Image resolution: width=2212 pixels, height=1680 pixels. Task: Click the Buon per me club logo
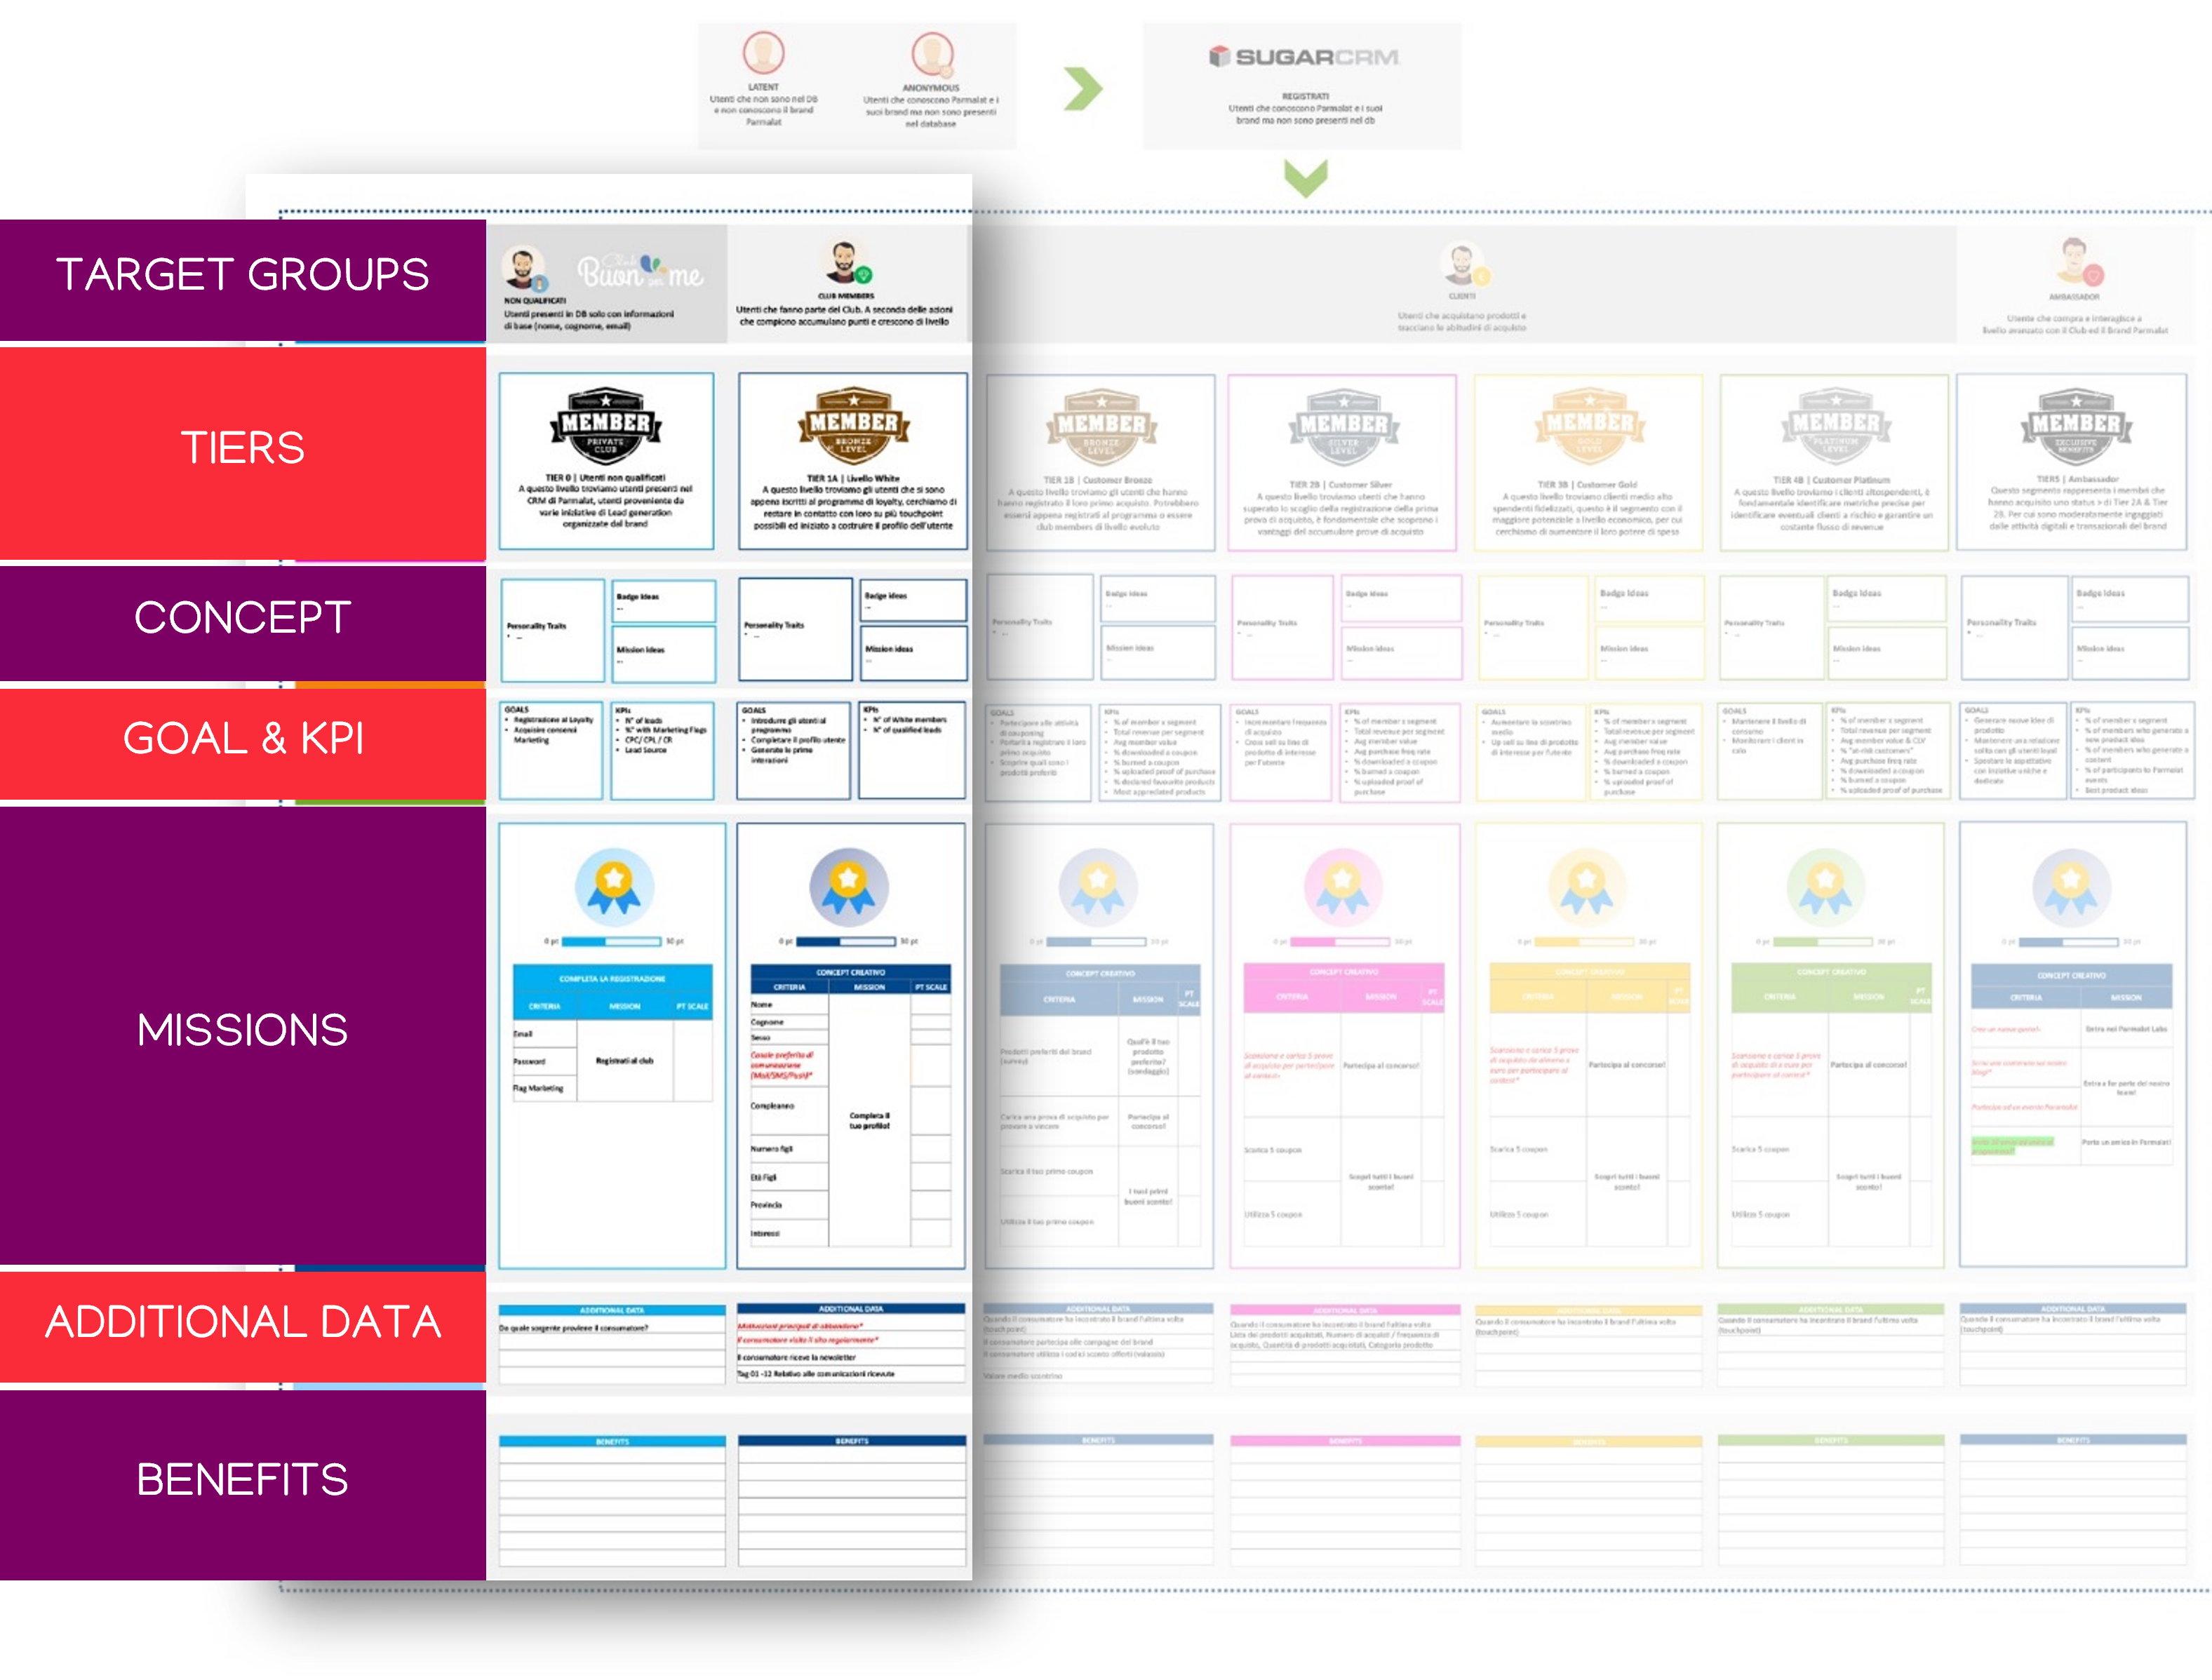640,269
